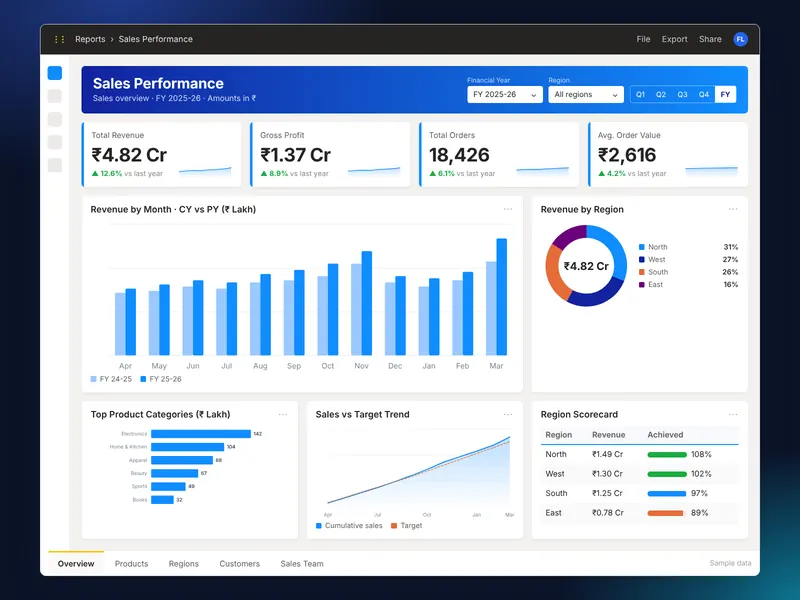This screenshot has height=600, width=800.
Task: Click the yellow dotted app grid icon
Action: 59,39
